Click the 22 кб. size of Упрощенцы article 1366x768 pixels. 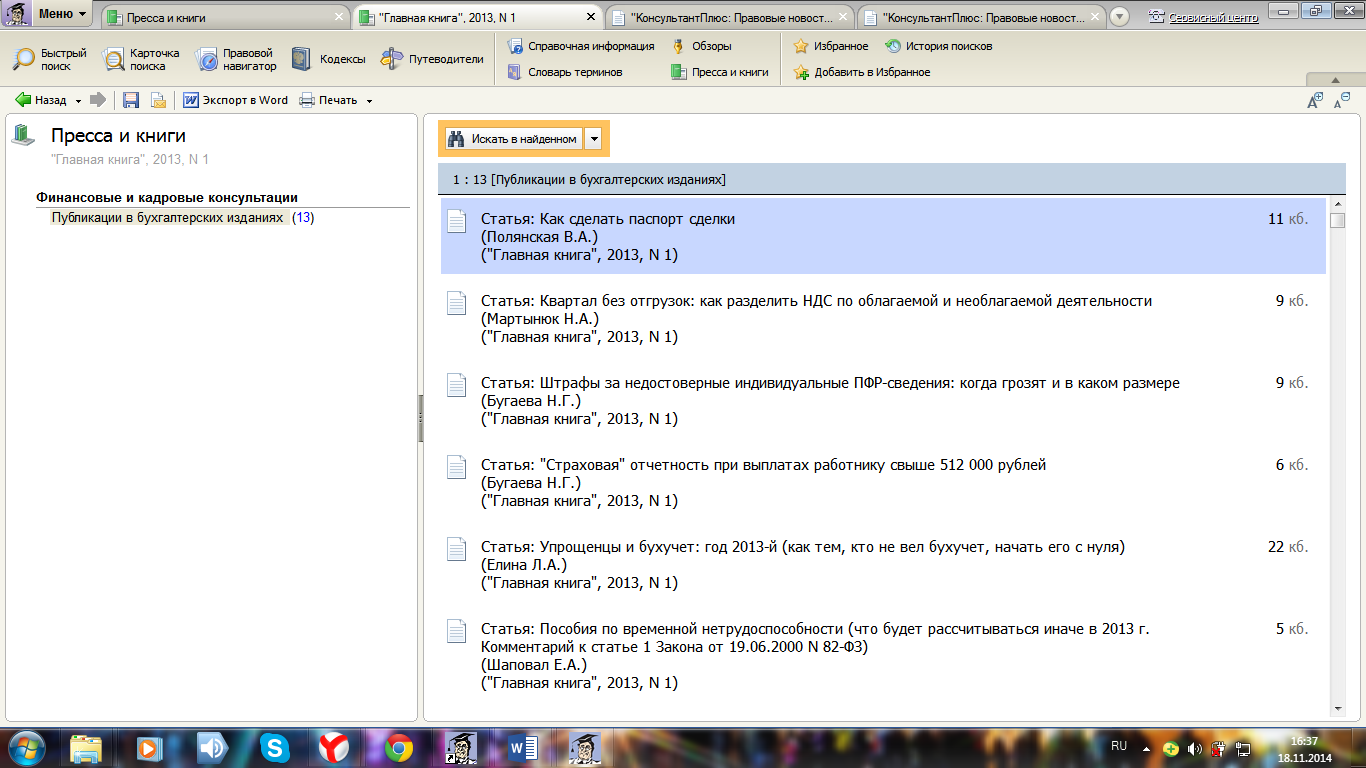[x=1287, y=547]
